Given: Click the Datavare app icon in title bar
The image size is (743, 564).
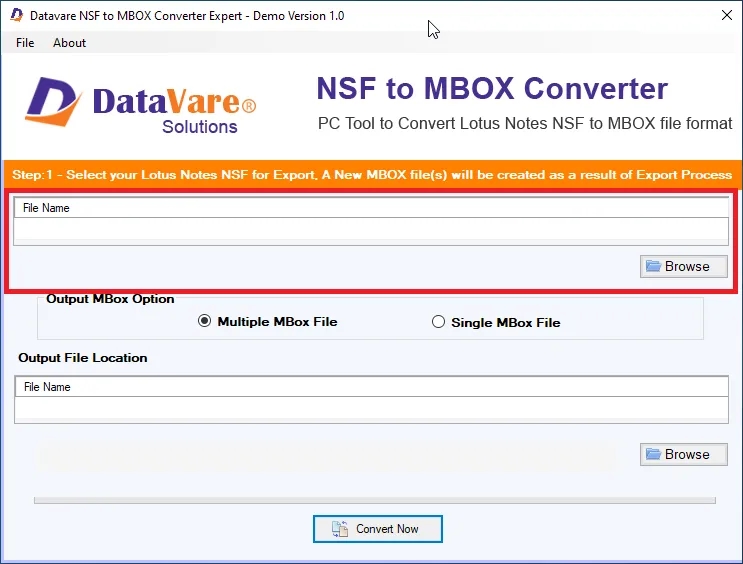Looking at the screenshot, I should pos(17,15).
